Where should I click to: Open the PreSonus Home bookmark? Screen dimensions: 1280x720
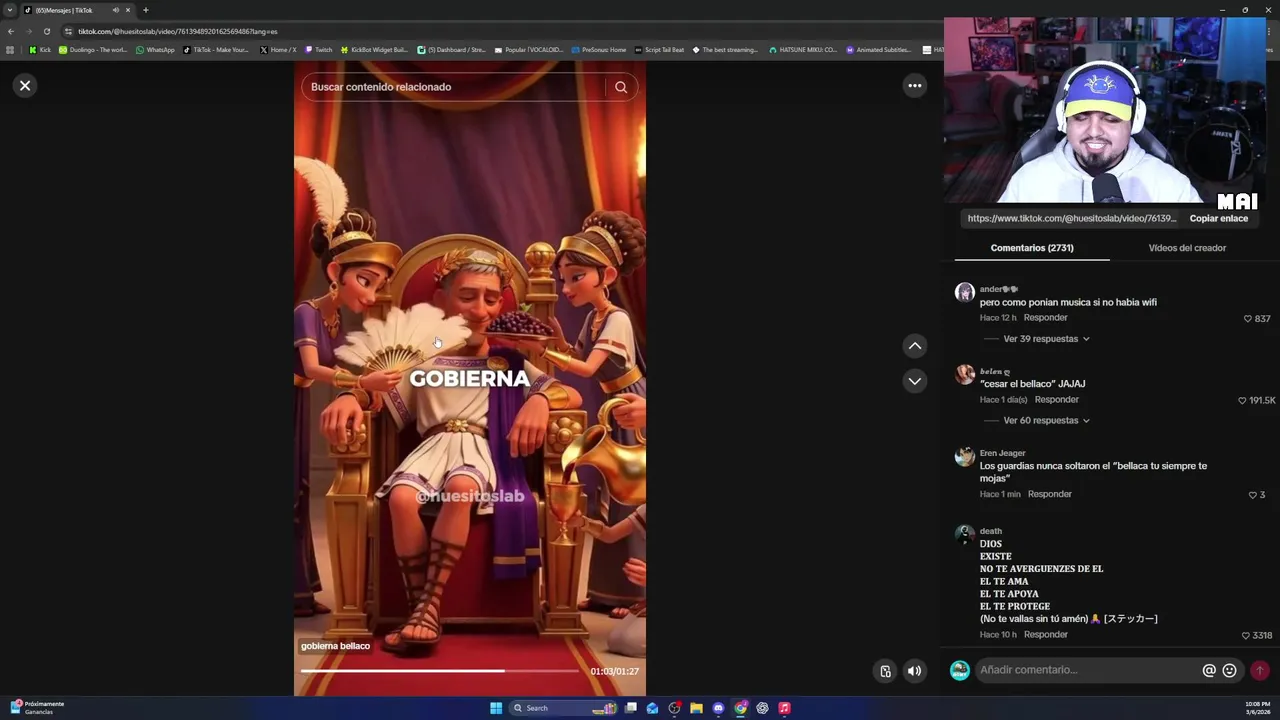coord(598,50)
